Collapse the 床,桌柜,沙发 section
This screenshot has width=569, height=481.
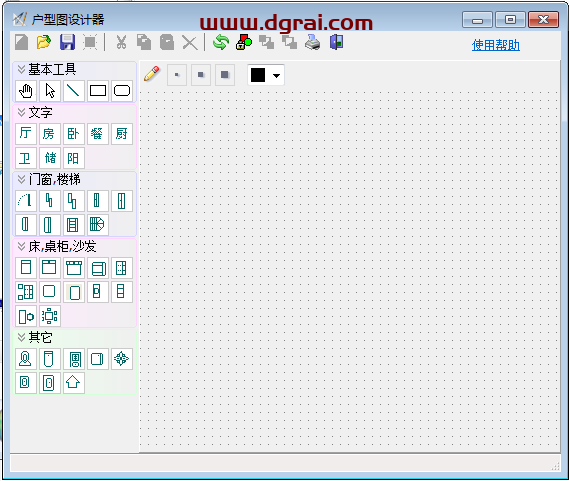[21, 246]
